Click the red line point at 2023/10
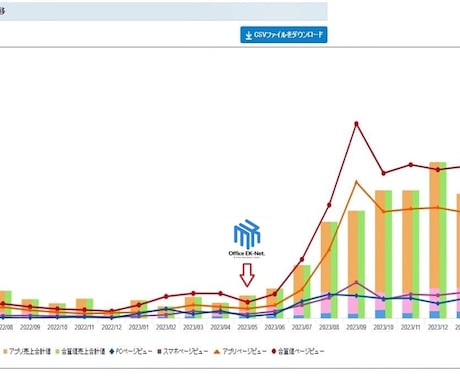460x380 pixels. point(384,173)
